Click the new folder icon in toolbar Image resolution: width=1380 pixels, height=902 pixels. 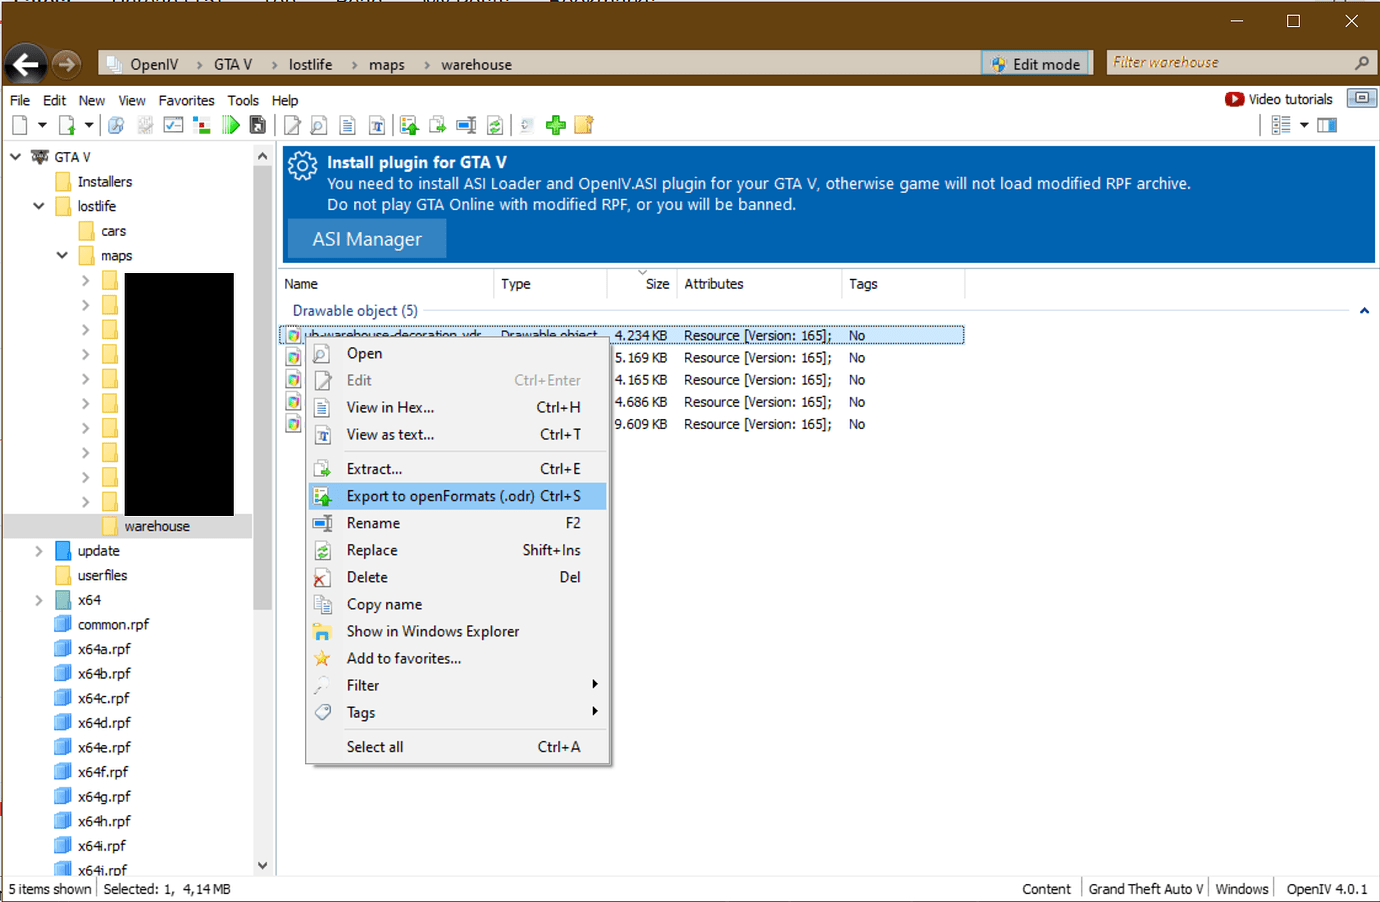click(584, 125)
